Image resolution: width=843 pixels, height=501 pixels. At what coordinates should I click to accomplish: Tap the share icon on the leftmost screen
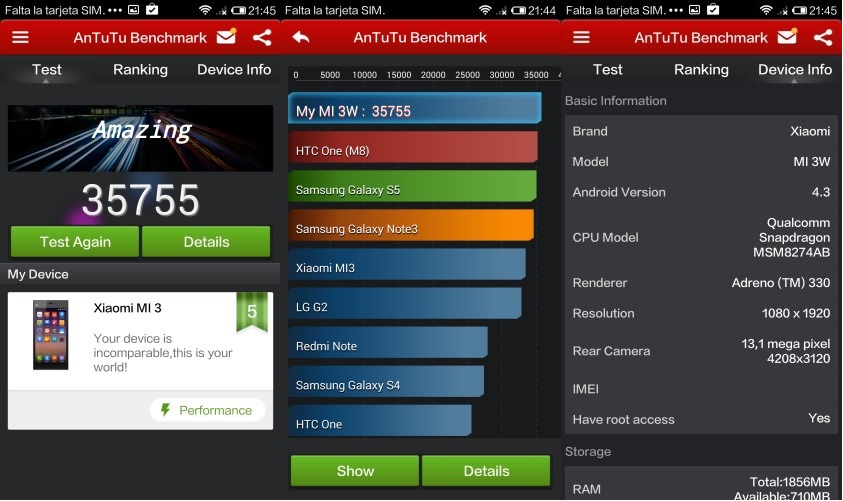pyautogui.click(x=262, y=38)
